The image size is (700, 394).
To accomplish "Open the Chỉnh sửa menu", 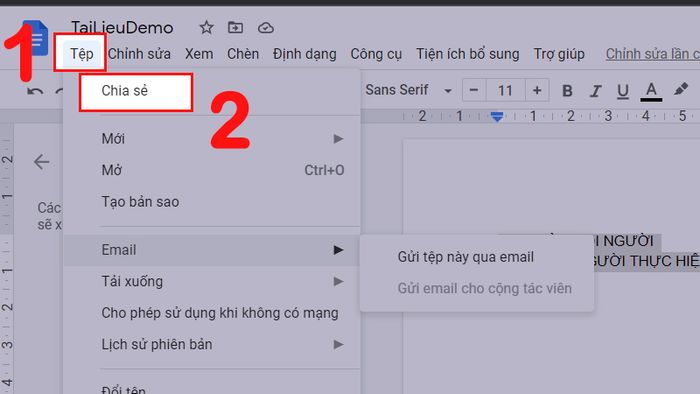I will coord(139,54).
